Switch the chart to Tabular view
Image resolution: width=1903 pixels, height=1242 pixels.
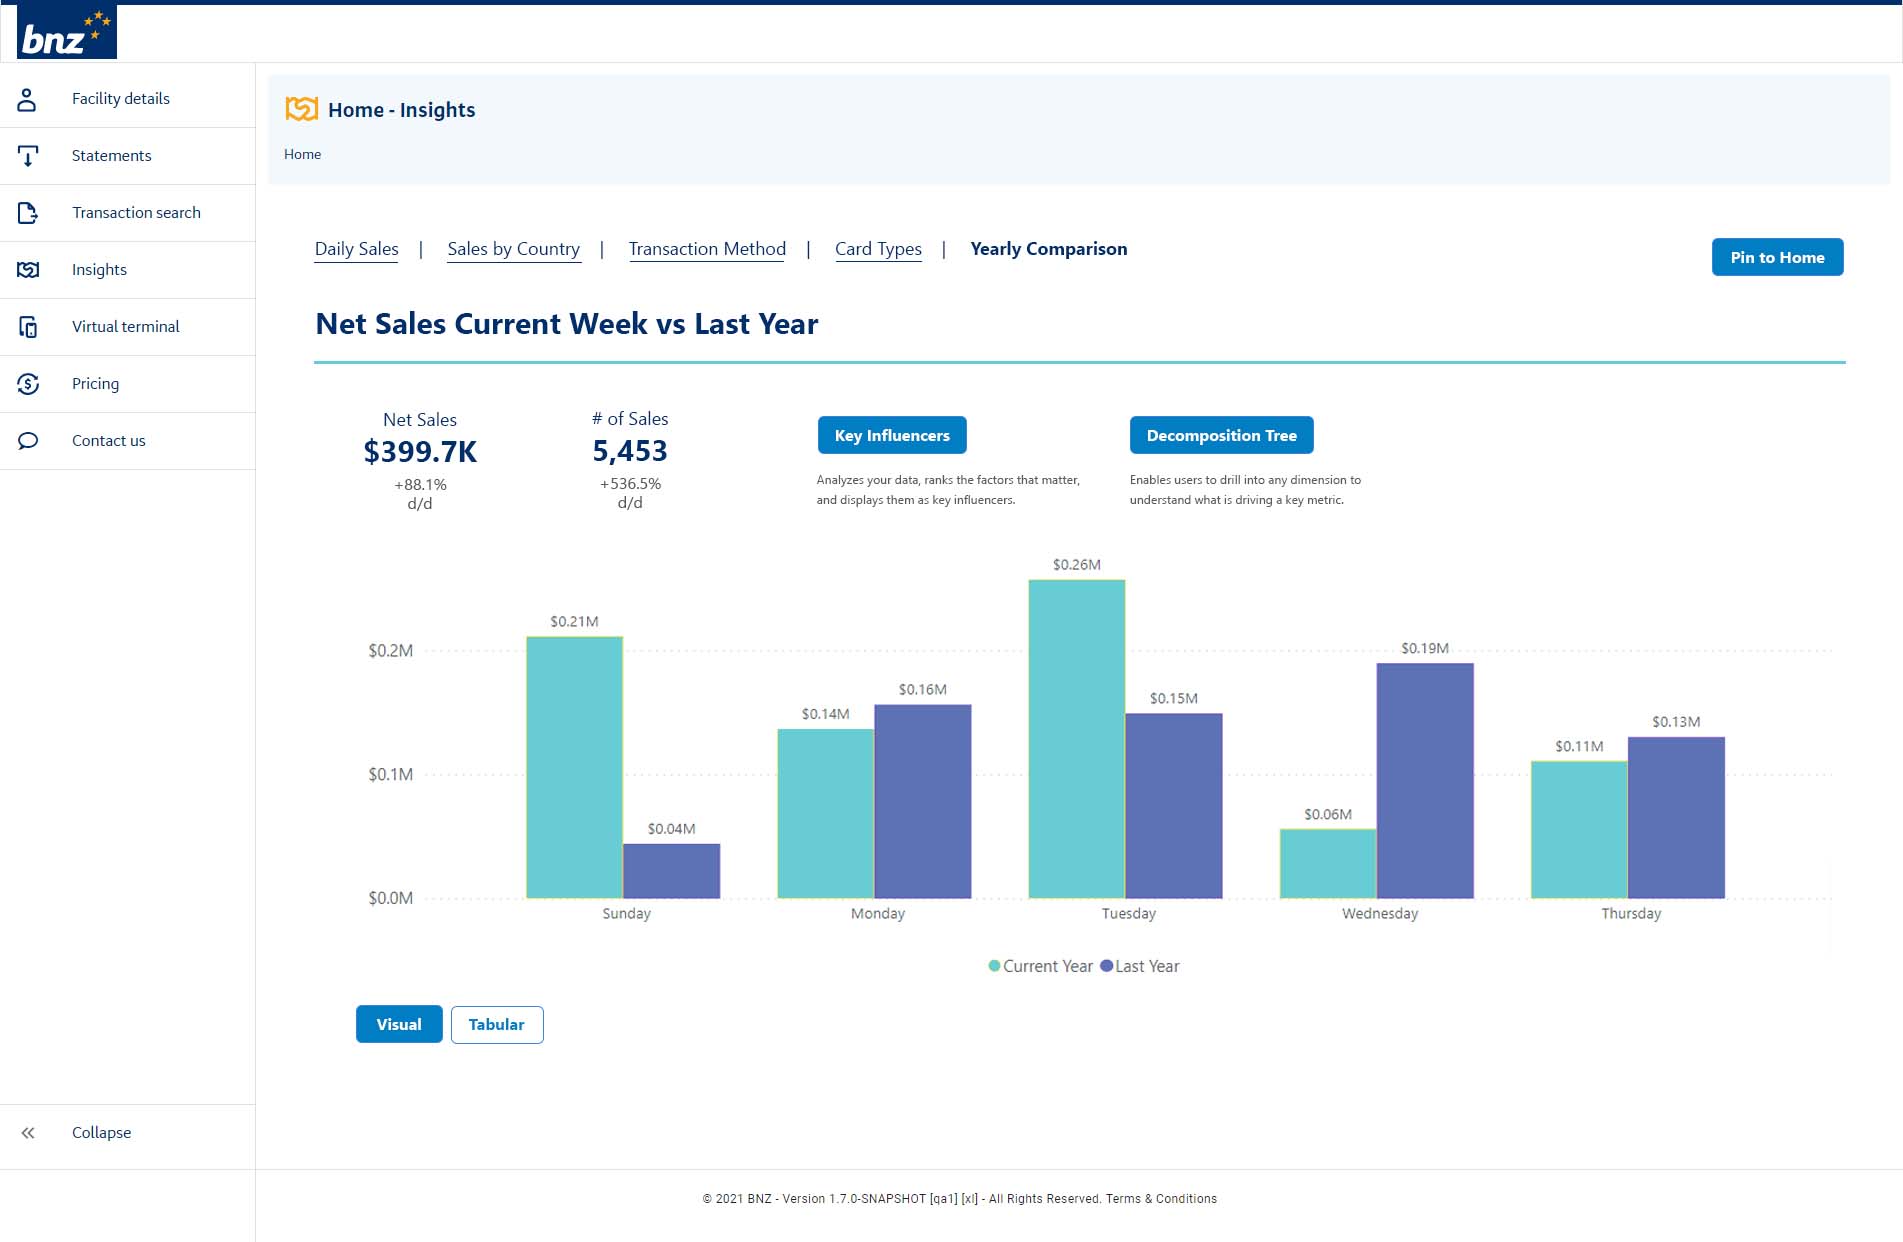tap(497, 1024)
